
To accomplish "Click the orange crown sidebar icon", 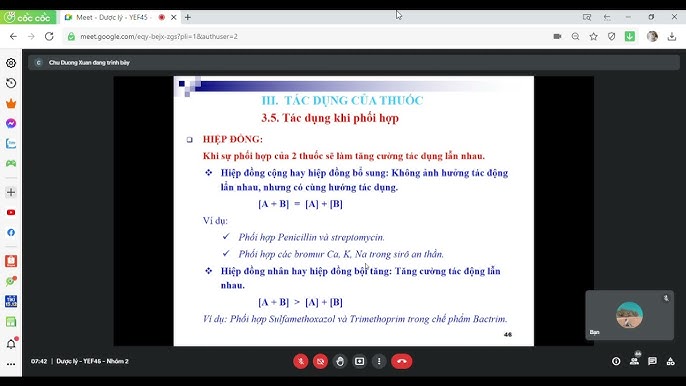I will [11, 104].
